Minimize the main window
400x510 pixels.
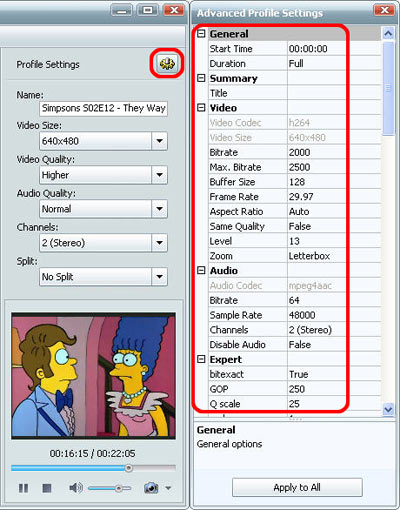(x=121, y=10)
